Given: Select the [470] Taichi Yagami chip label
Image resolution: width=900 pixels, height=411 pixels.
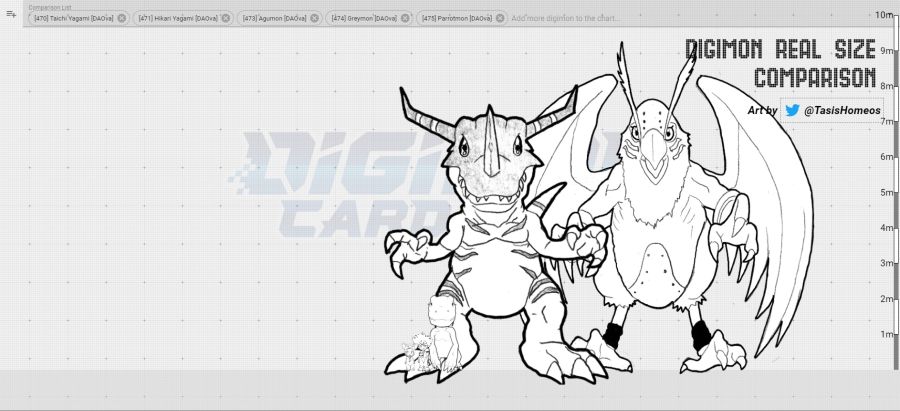Looking at the screenshot, I should [x=73, y=19].
